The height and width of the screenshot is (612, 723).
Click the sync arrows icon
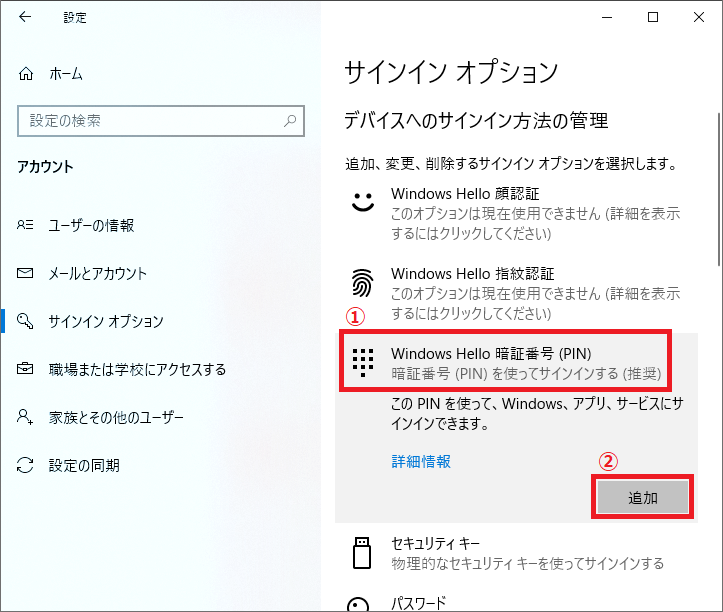tap(25, 465)
